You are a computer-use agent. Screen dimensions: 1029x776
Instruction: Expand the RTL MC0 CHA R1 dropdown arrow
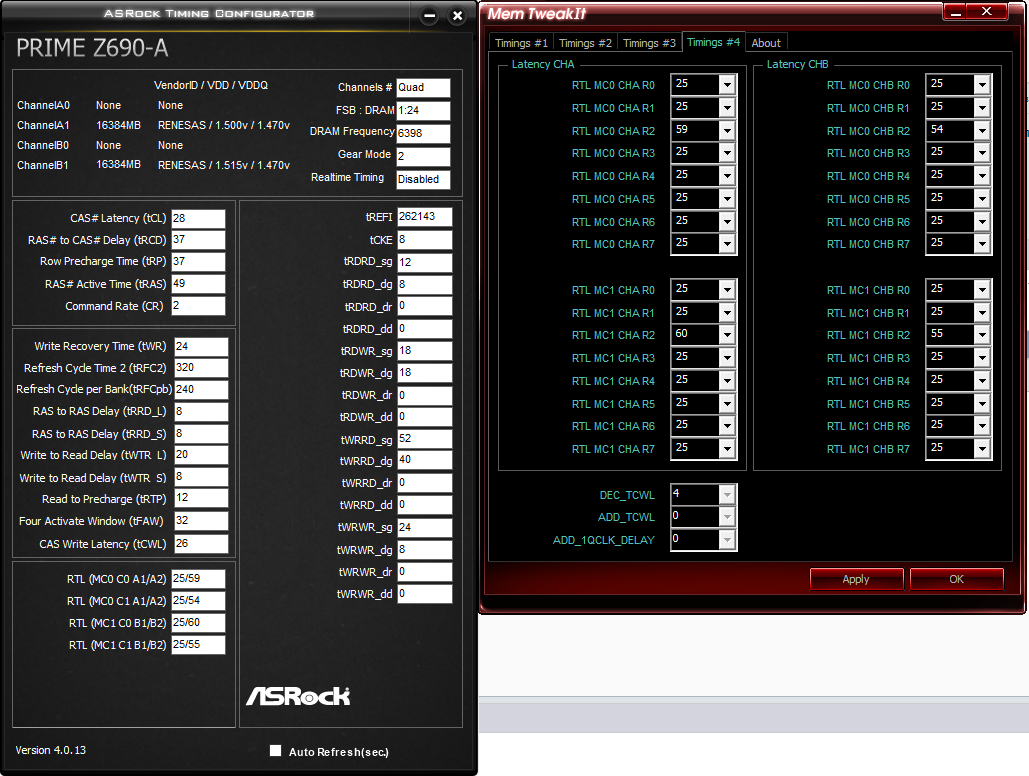727,108
